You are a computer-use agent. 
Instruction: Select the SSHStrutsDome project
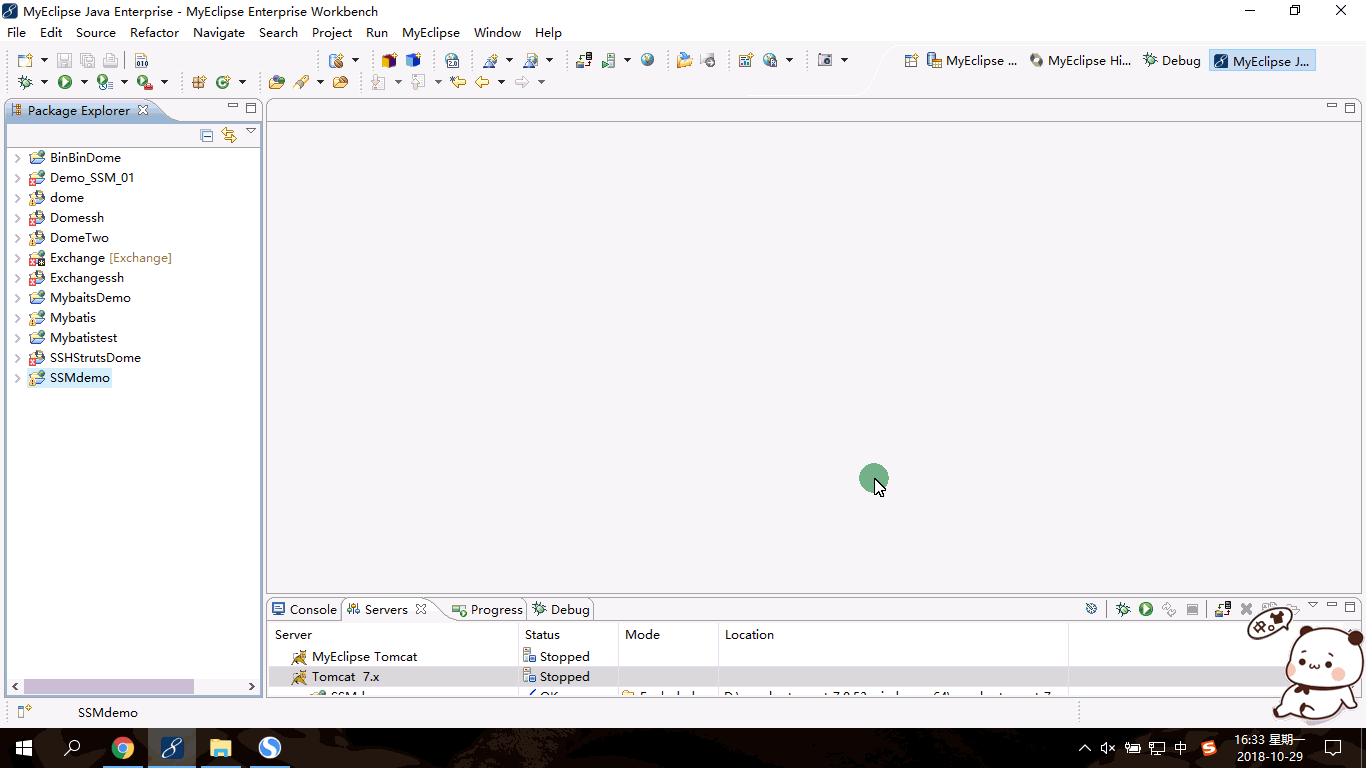point(95,358)
